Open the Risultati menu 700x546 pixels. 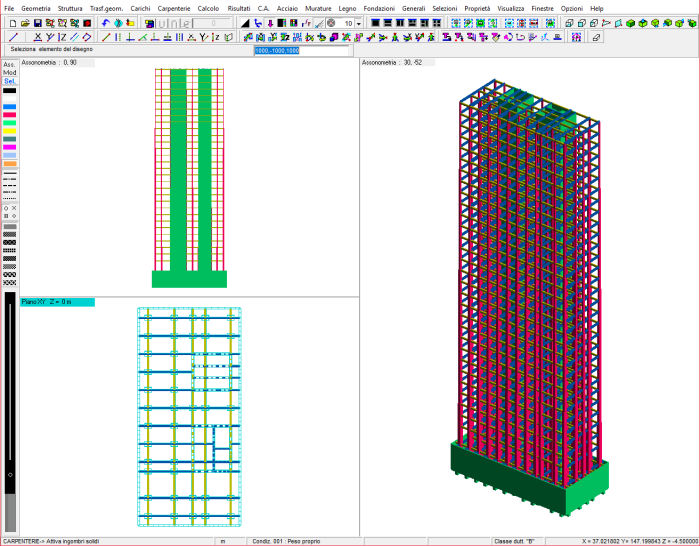point(239,8)
